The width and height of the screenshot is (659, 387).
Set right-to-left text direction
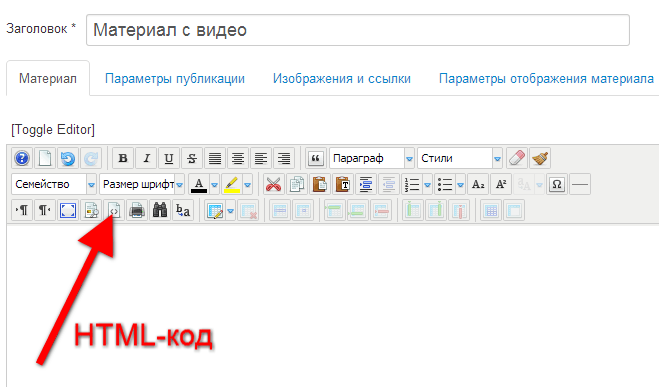pyautogui.click(x=45, y=210)
